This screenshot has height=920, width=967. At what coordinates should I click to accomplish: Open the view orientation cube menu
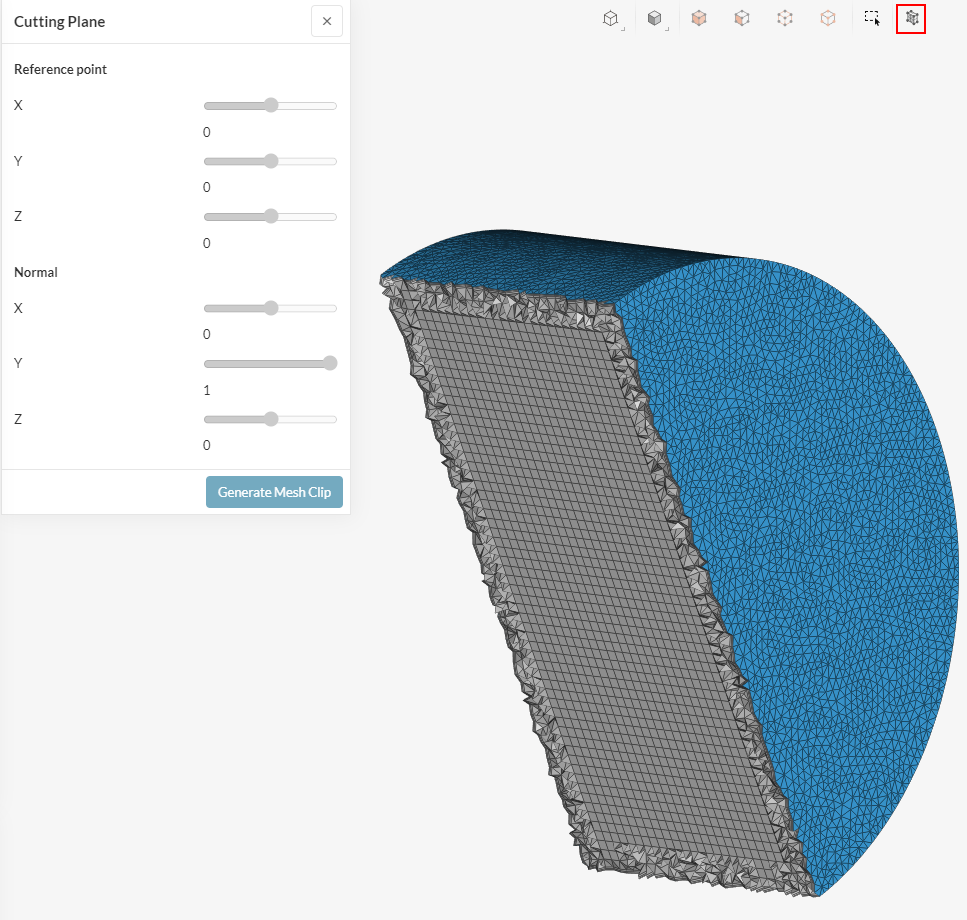610,18
